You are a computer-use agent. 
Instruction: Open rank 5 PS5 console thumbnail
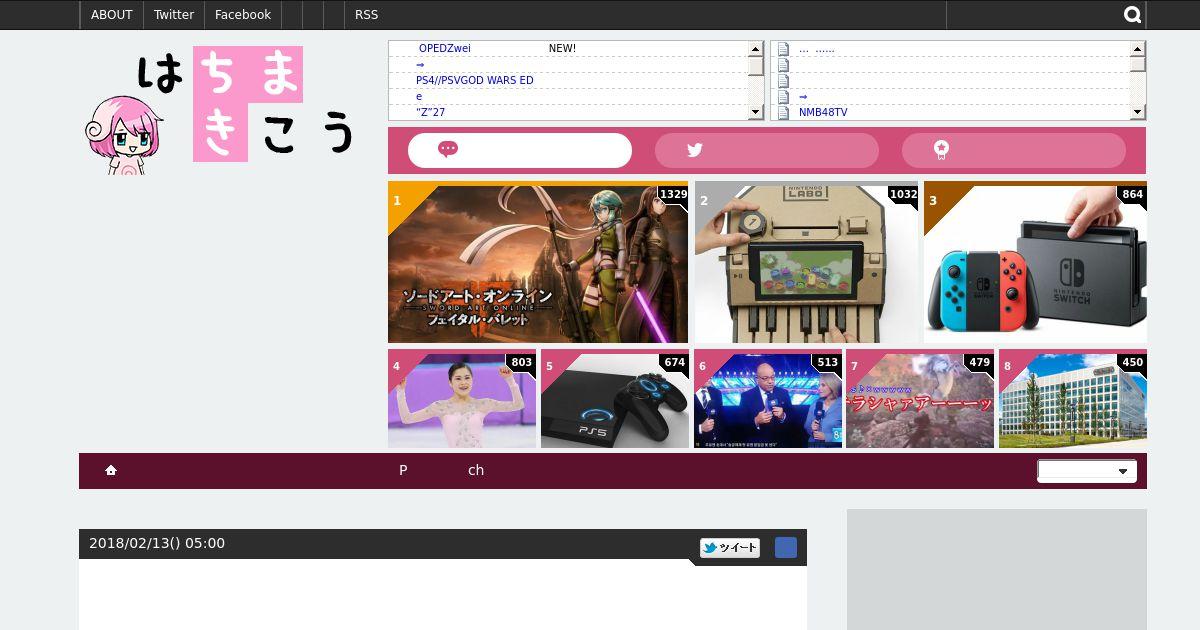point(615,399)
